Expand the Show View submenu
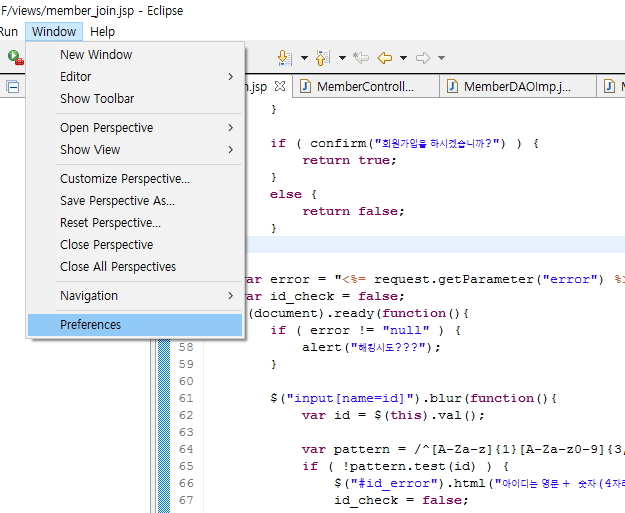 (135, 149)
